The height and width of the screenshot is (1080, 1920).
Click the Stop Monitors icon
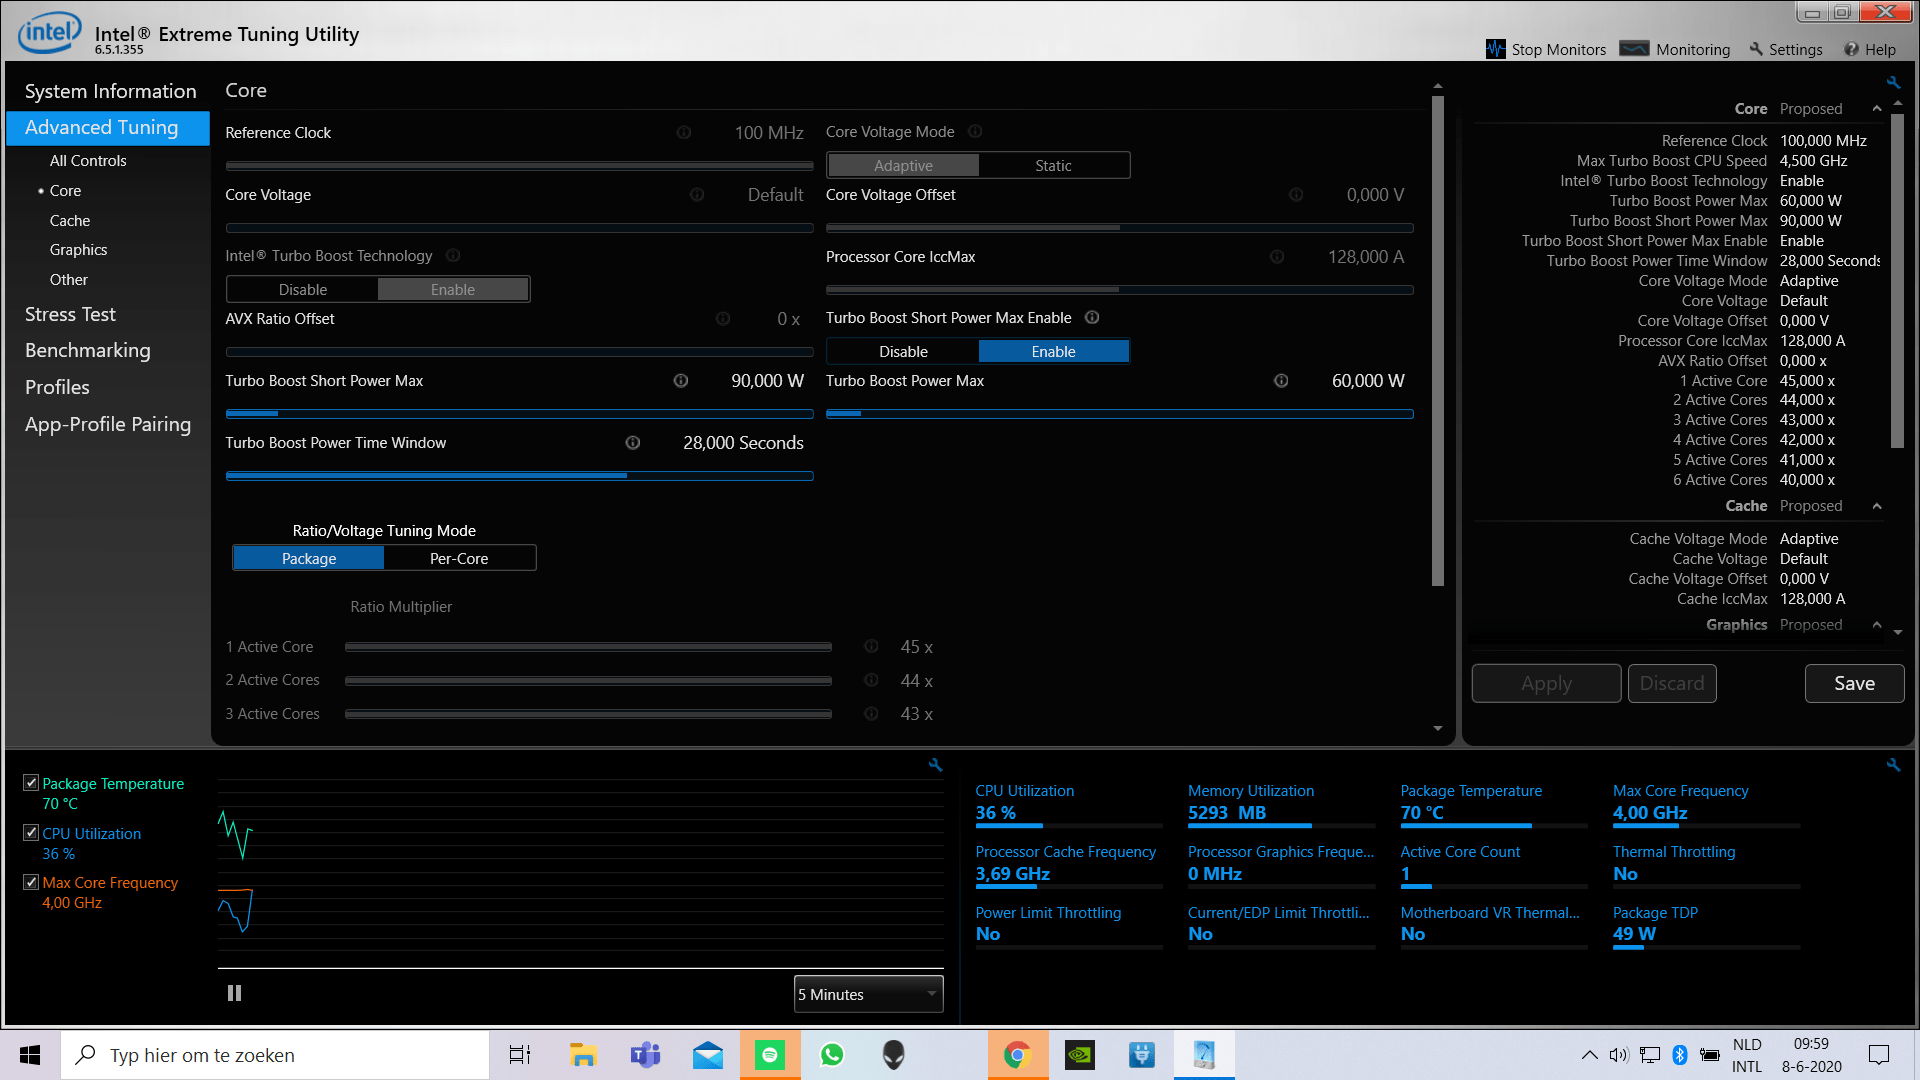click(x=1495, y=47)
